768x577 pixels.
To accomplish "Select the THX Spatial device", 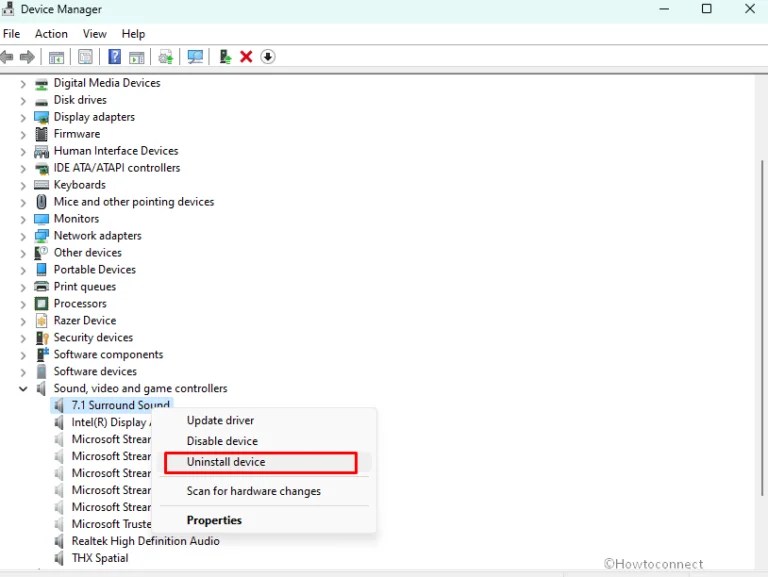I will (x=100, y=558).
